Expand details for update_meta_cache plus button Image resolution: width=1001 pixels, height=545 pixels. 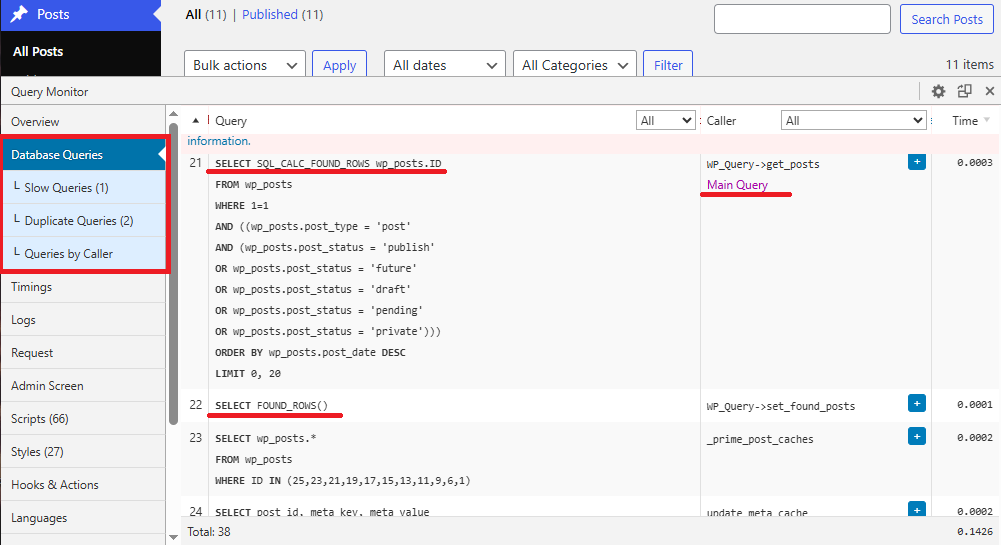tap(917, 509)
